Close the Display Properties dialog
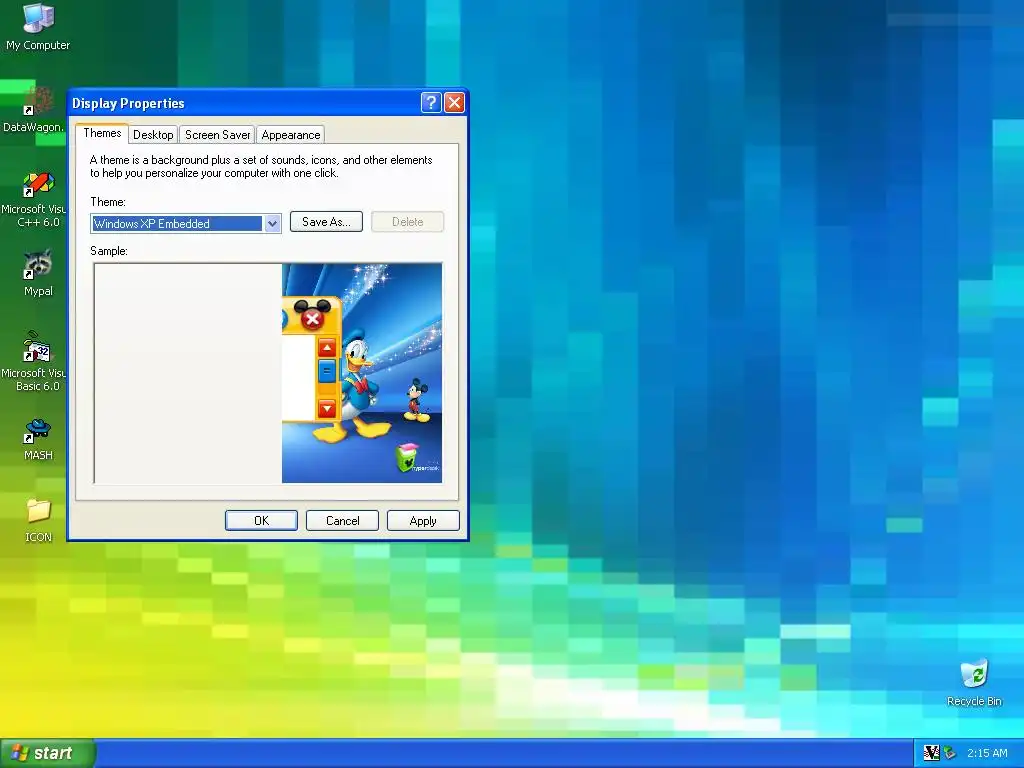Image resolution: width=1024 pixels, height=768 pixels. tap(454, 103)
